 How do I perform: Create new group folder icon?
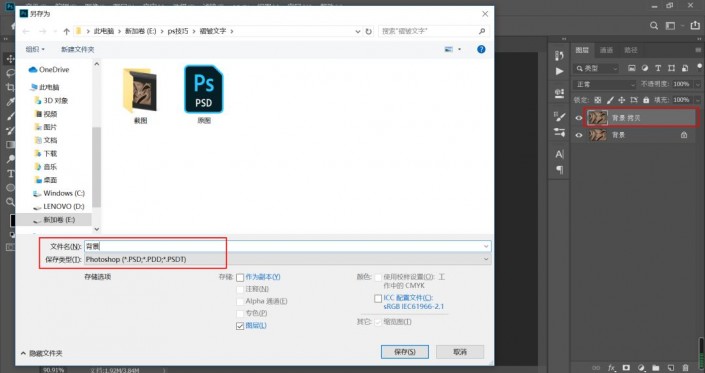656,368
